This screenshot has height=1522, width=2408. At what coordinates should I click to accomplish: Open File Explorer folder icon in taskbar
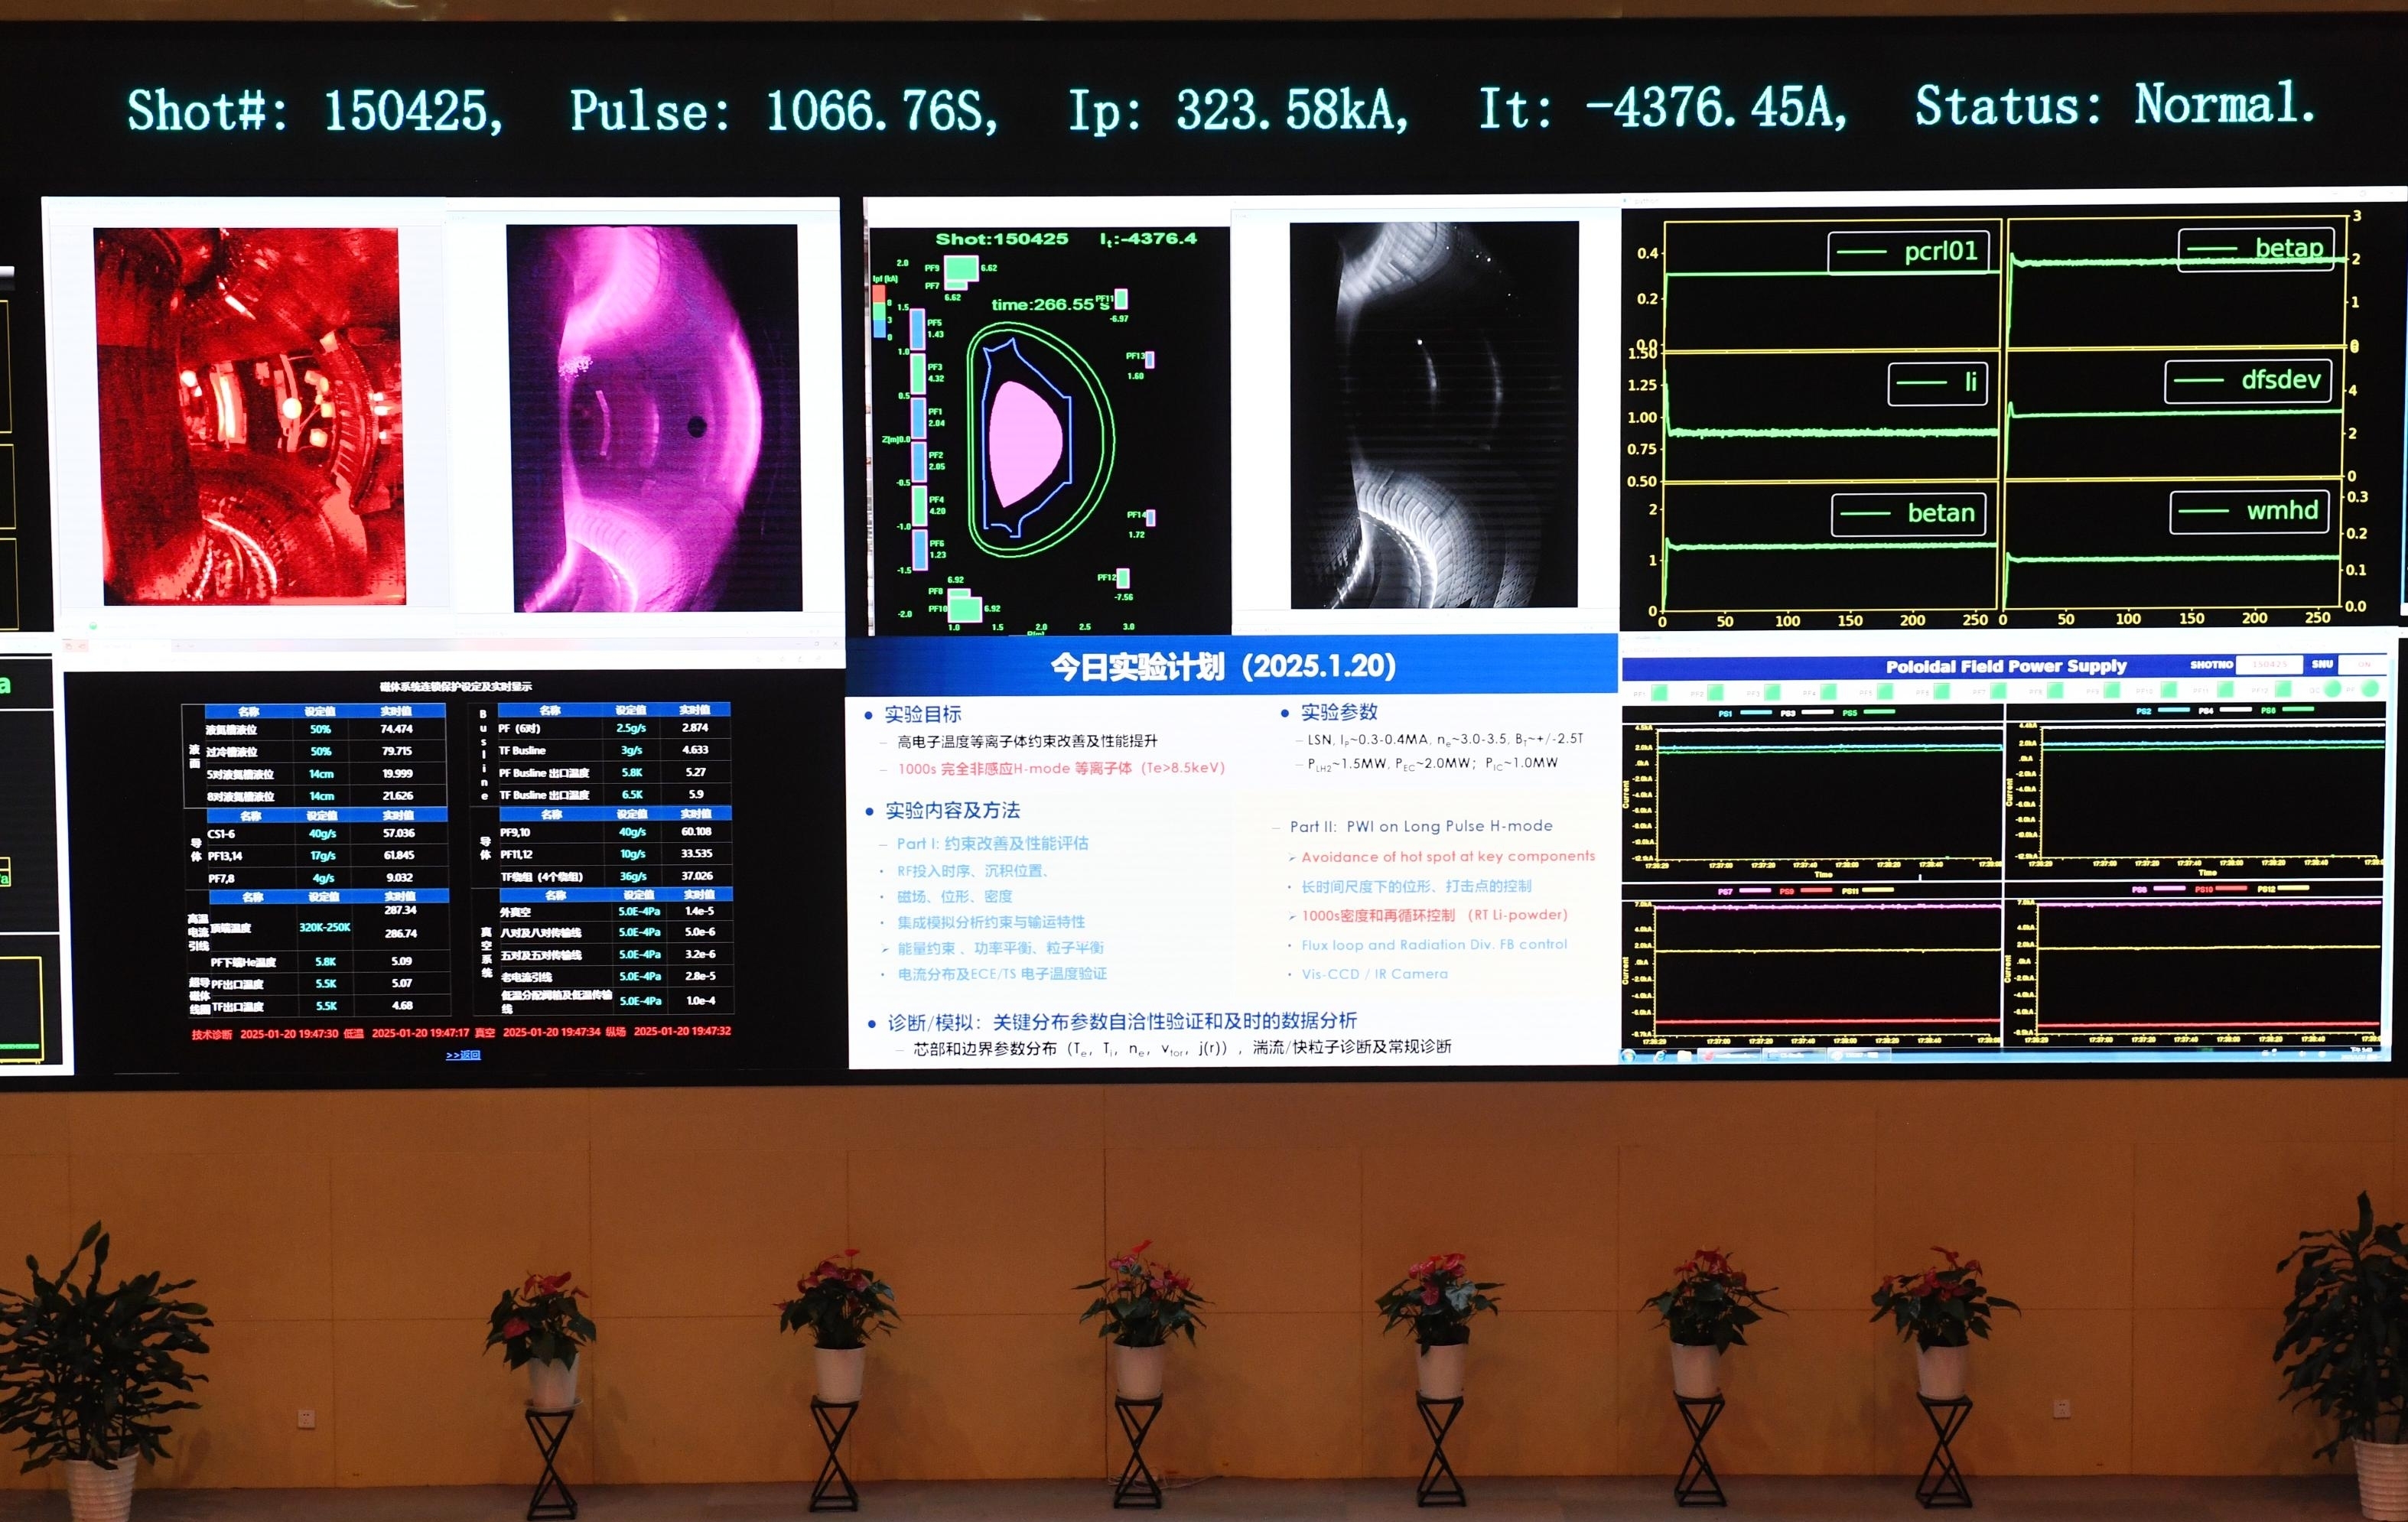1685,1056
